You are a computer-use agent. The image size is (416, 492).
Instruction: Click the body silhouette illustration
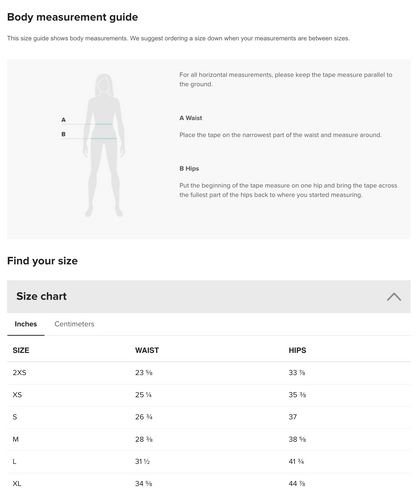point(104,145)
